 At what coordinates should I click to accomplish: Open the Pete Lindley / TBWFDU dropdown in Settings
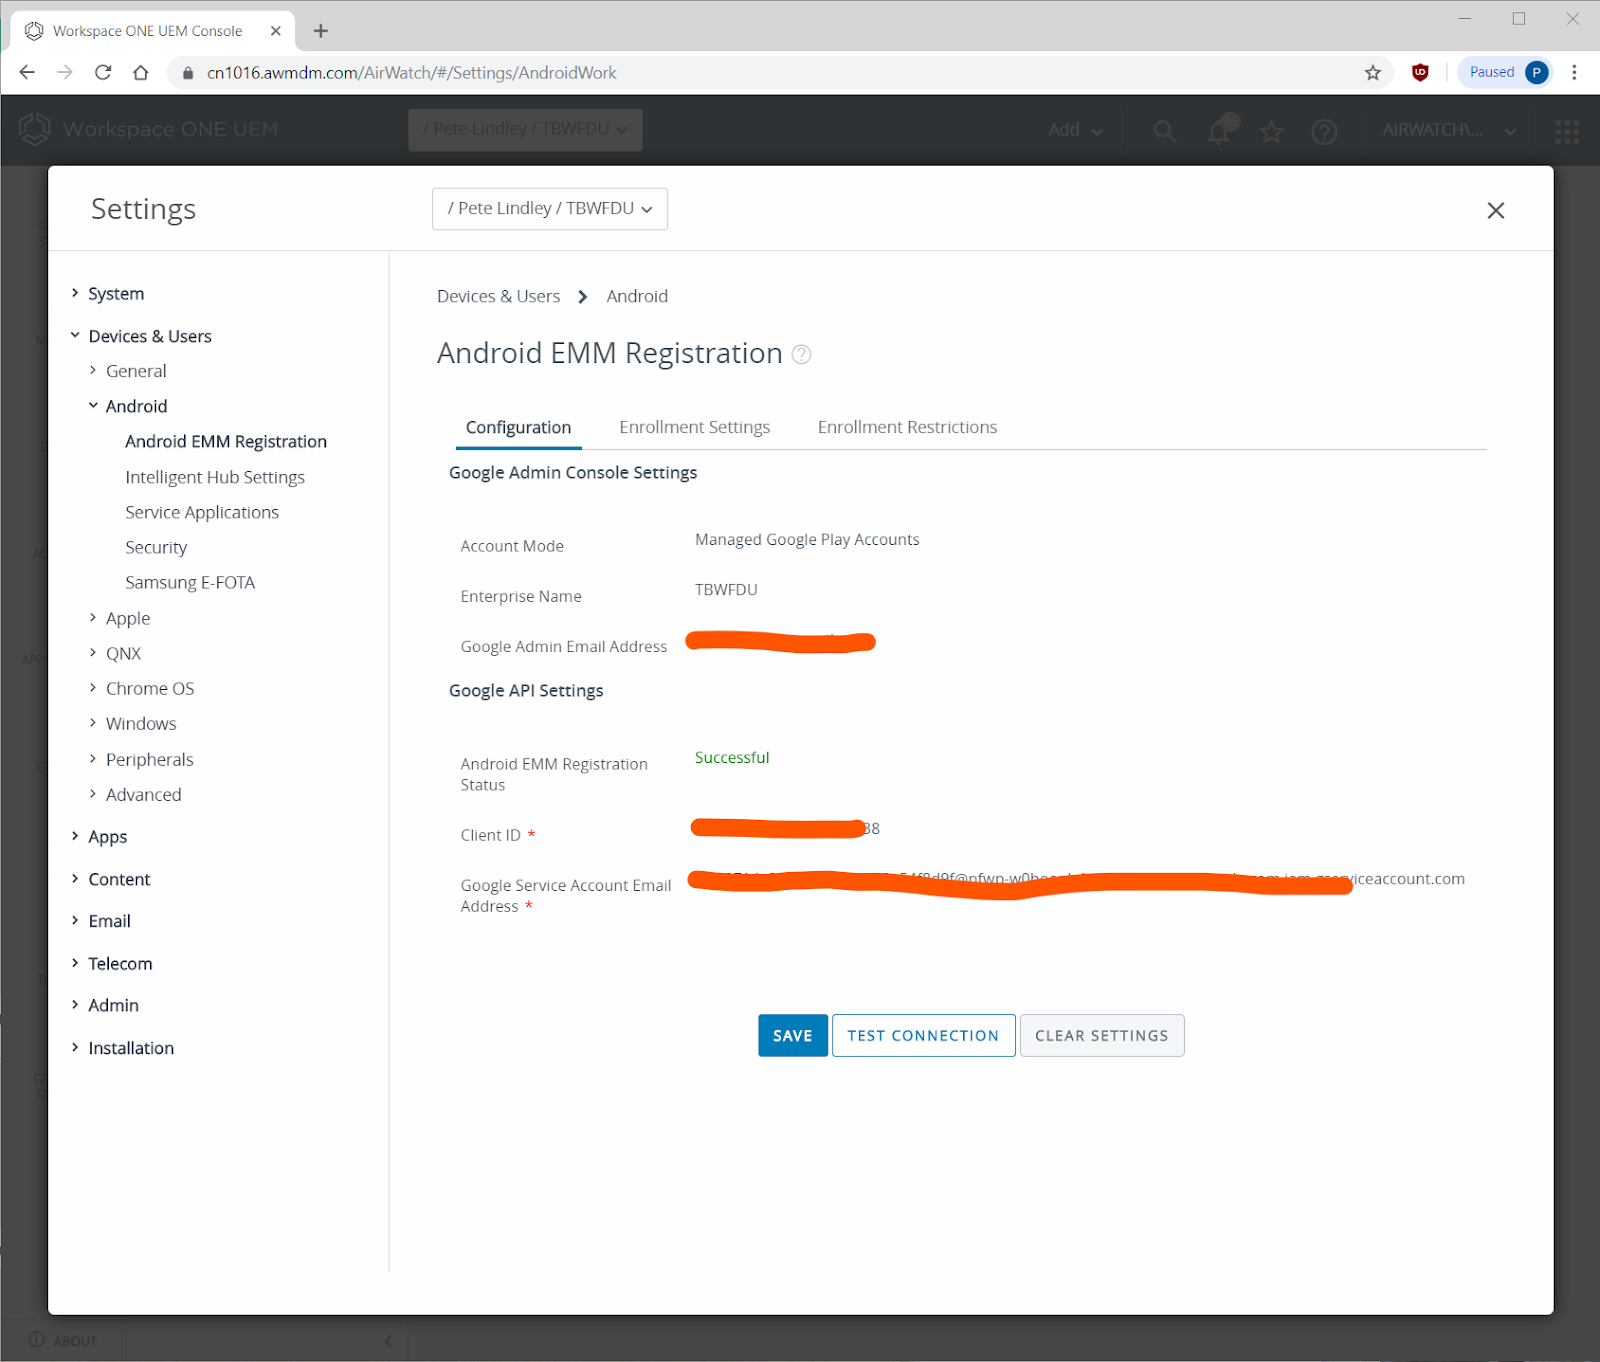click(x=550, y=209)
